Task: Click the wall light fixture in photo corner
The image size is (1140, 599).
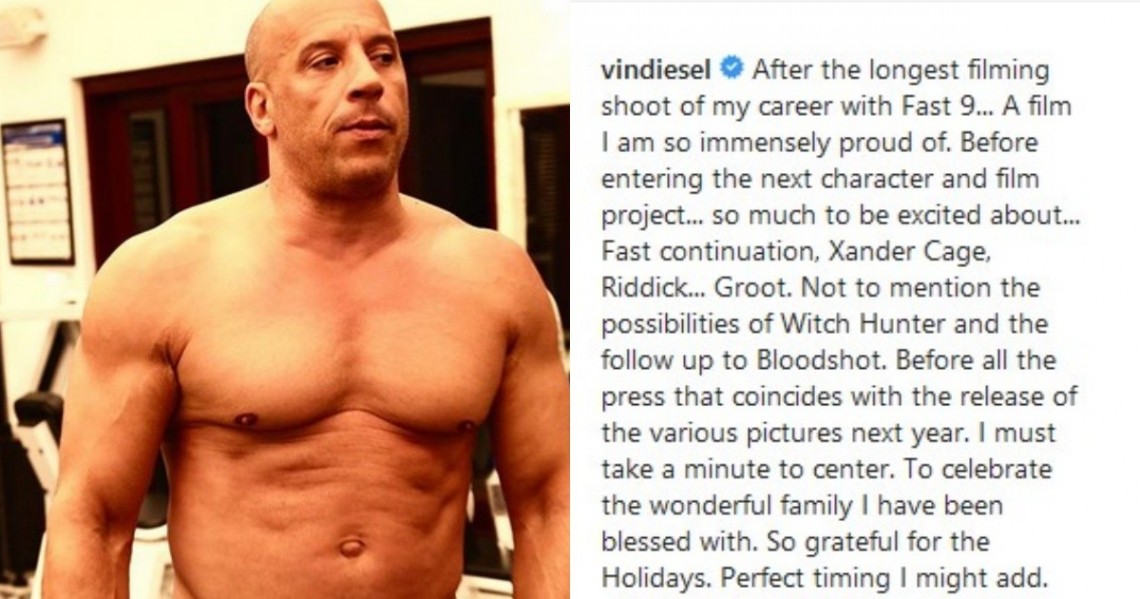Action: point(18,29)
